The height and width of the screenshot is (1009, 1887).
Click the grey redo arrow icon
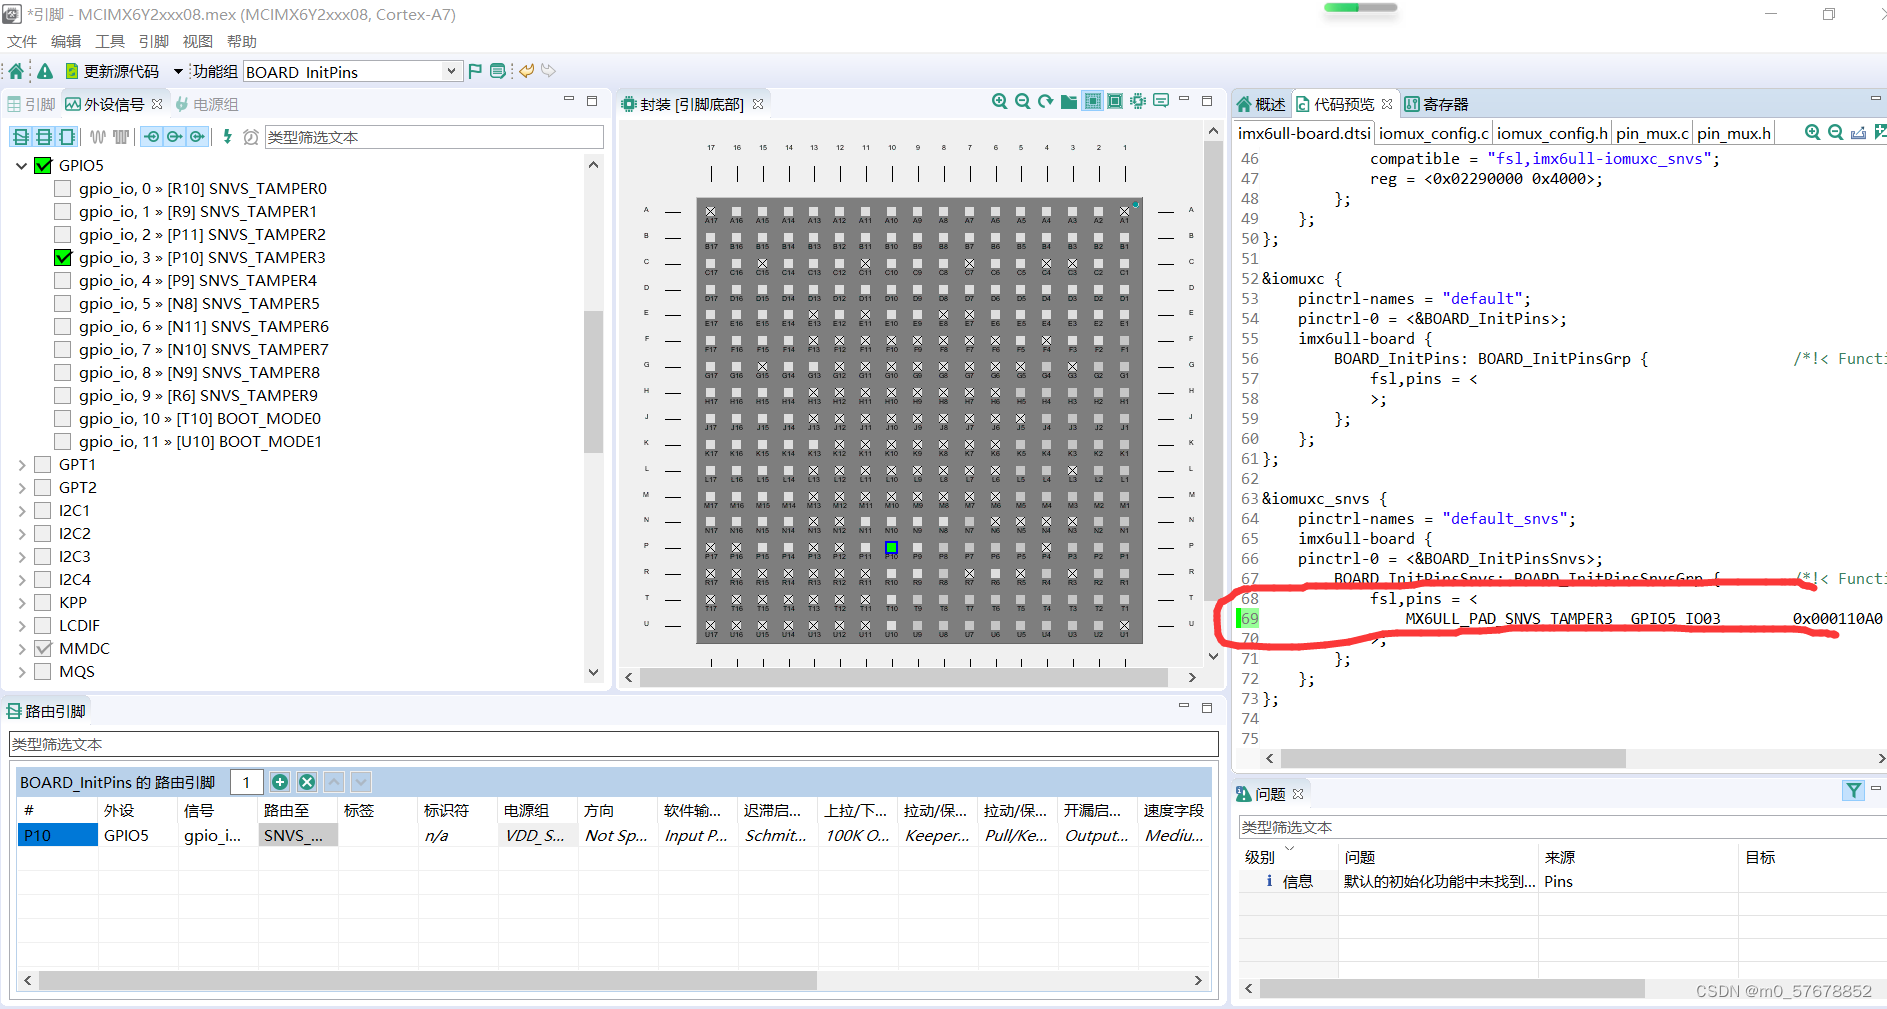coord(548,71)
